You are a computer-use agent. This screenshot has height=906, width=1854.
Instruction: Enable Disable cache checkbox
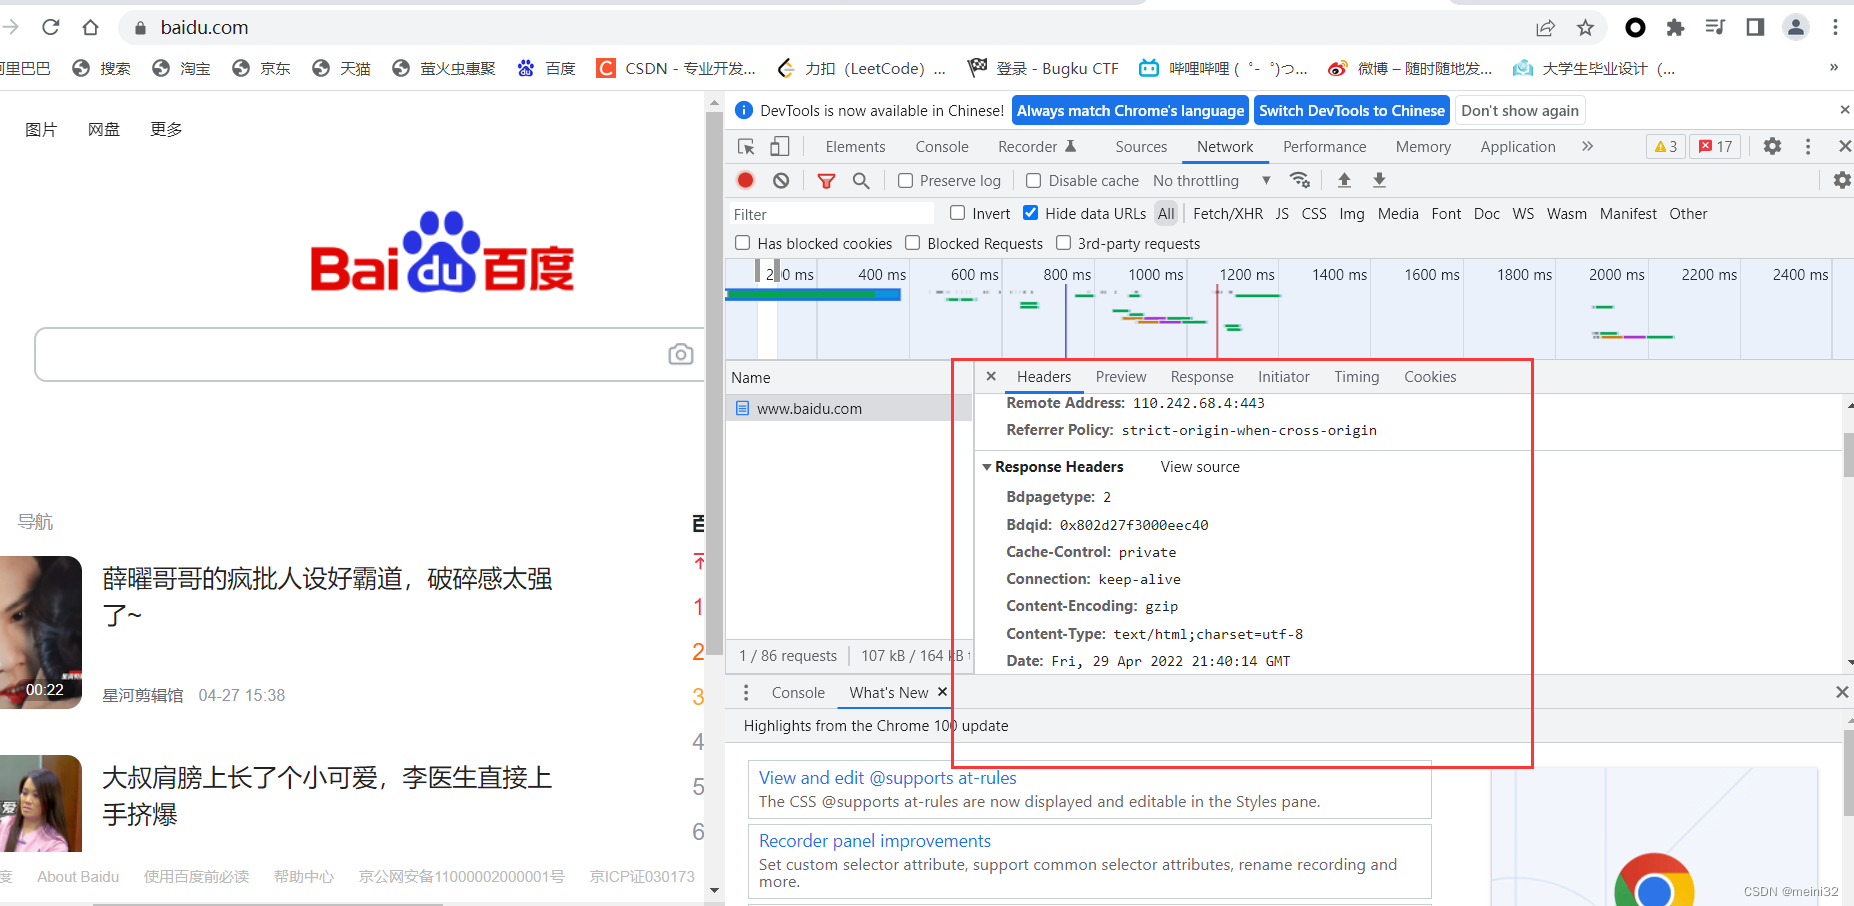(x=1034, y=180)
